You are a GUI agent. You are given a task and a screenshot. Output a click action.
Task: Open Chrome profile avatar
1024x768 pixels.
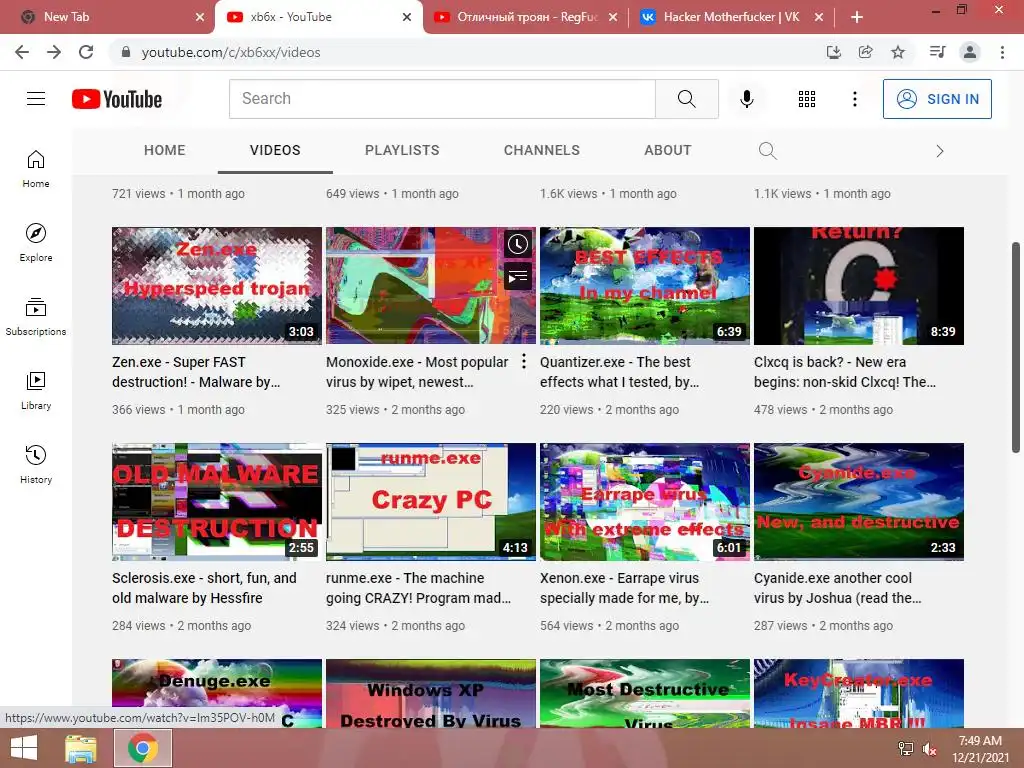point(970,52)
